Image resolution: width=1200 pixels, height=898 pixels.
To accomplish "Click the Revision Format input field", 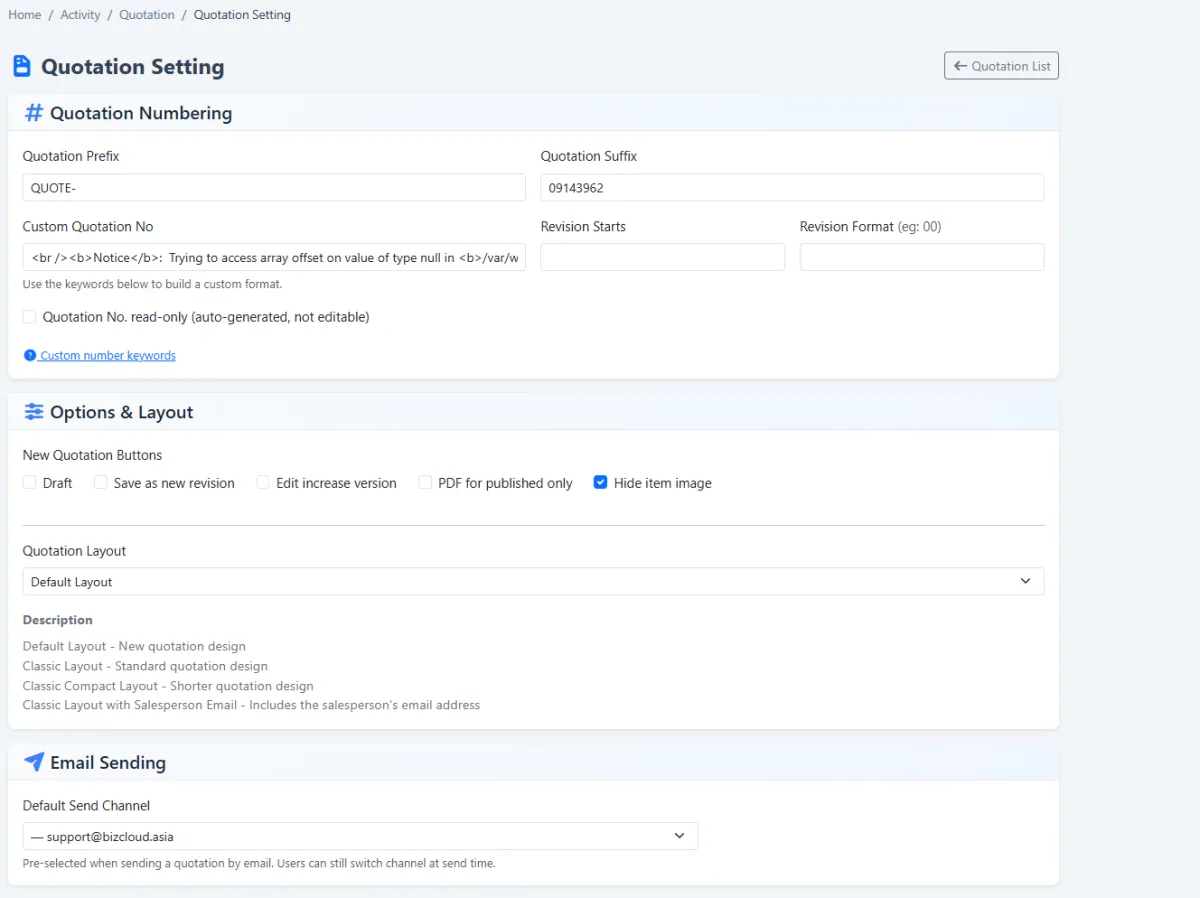I will point(922,257).
